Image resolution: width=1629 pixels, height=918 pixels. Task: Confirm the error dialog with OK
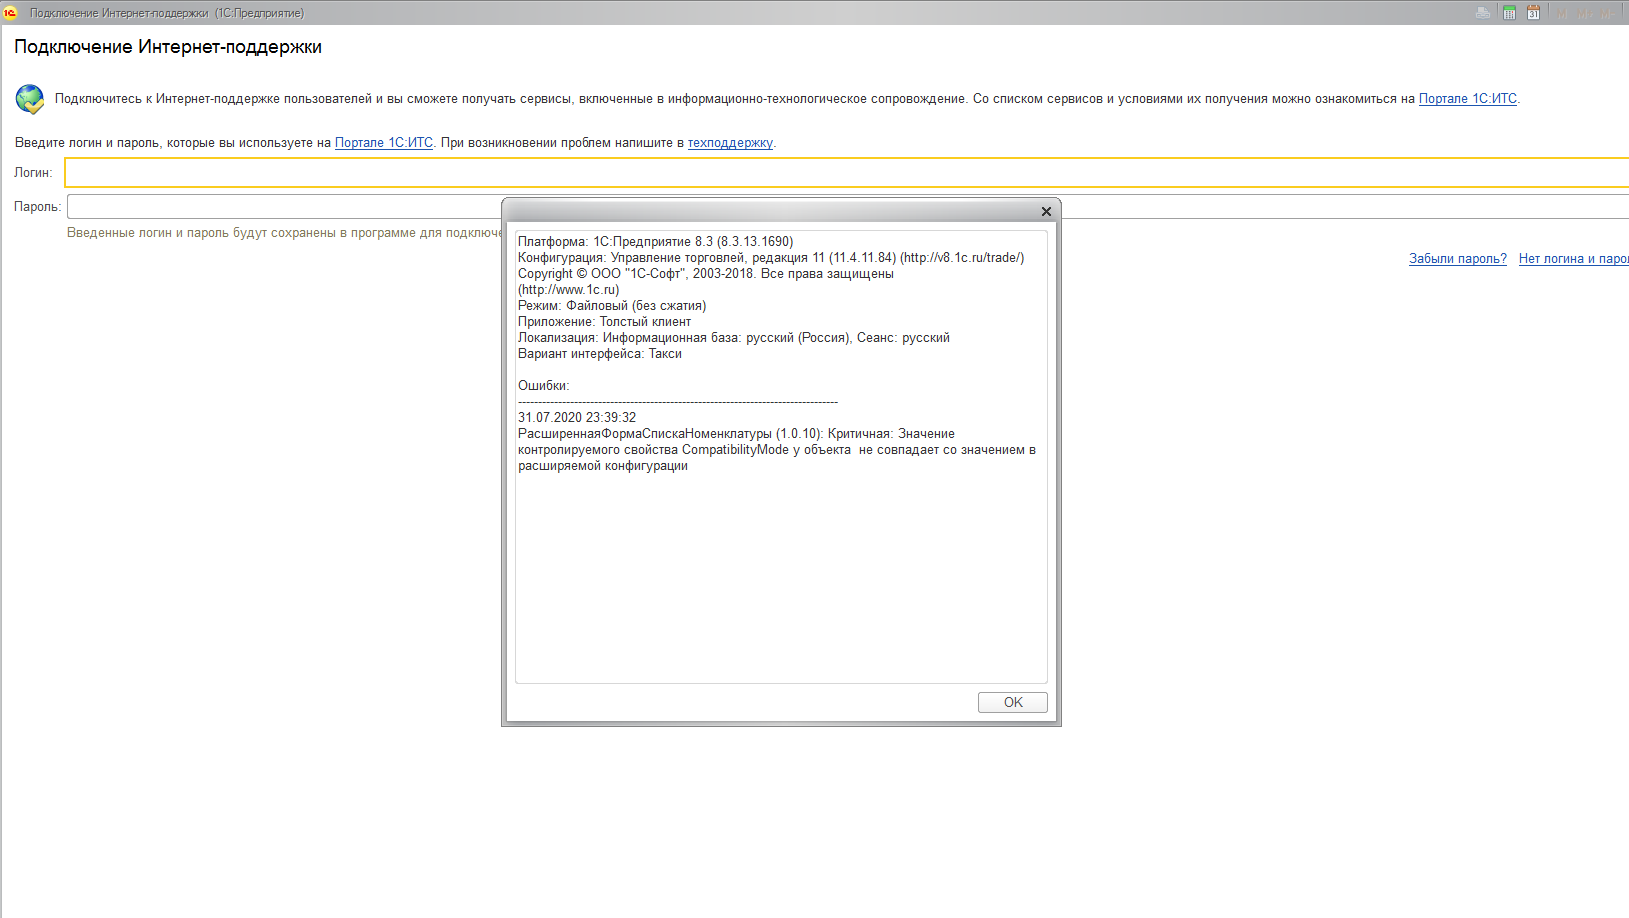pyautogui.click(x=1013, y=702)
